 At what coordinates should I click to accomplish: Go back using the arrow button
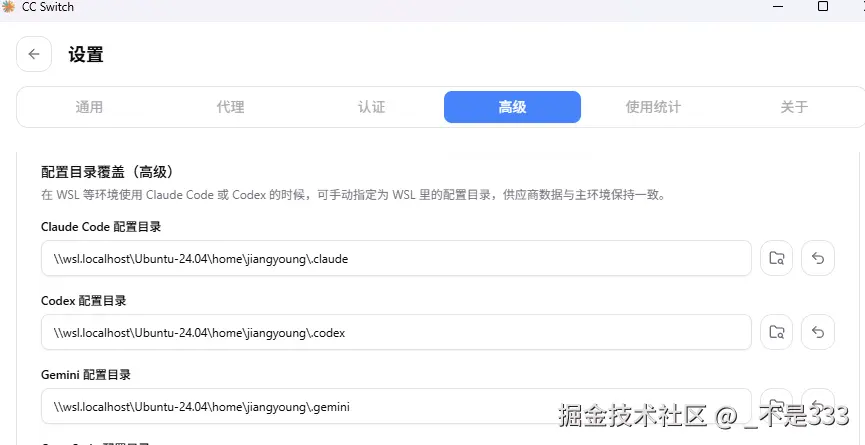(x=34, y=54)
